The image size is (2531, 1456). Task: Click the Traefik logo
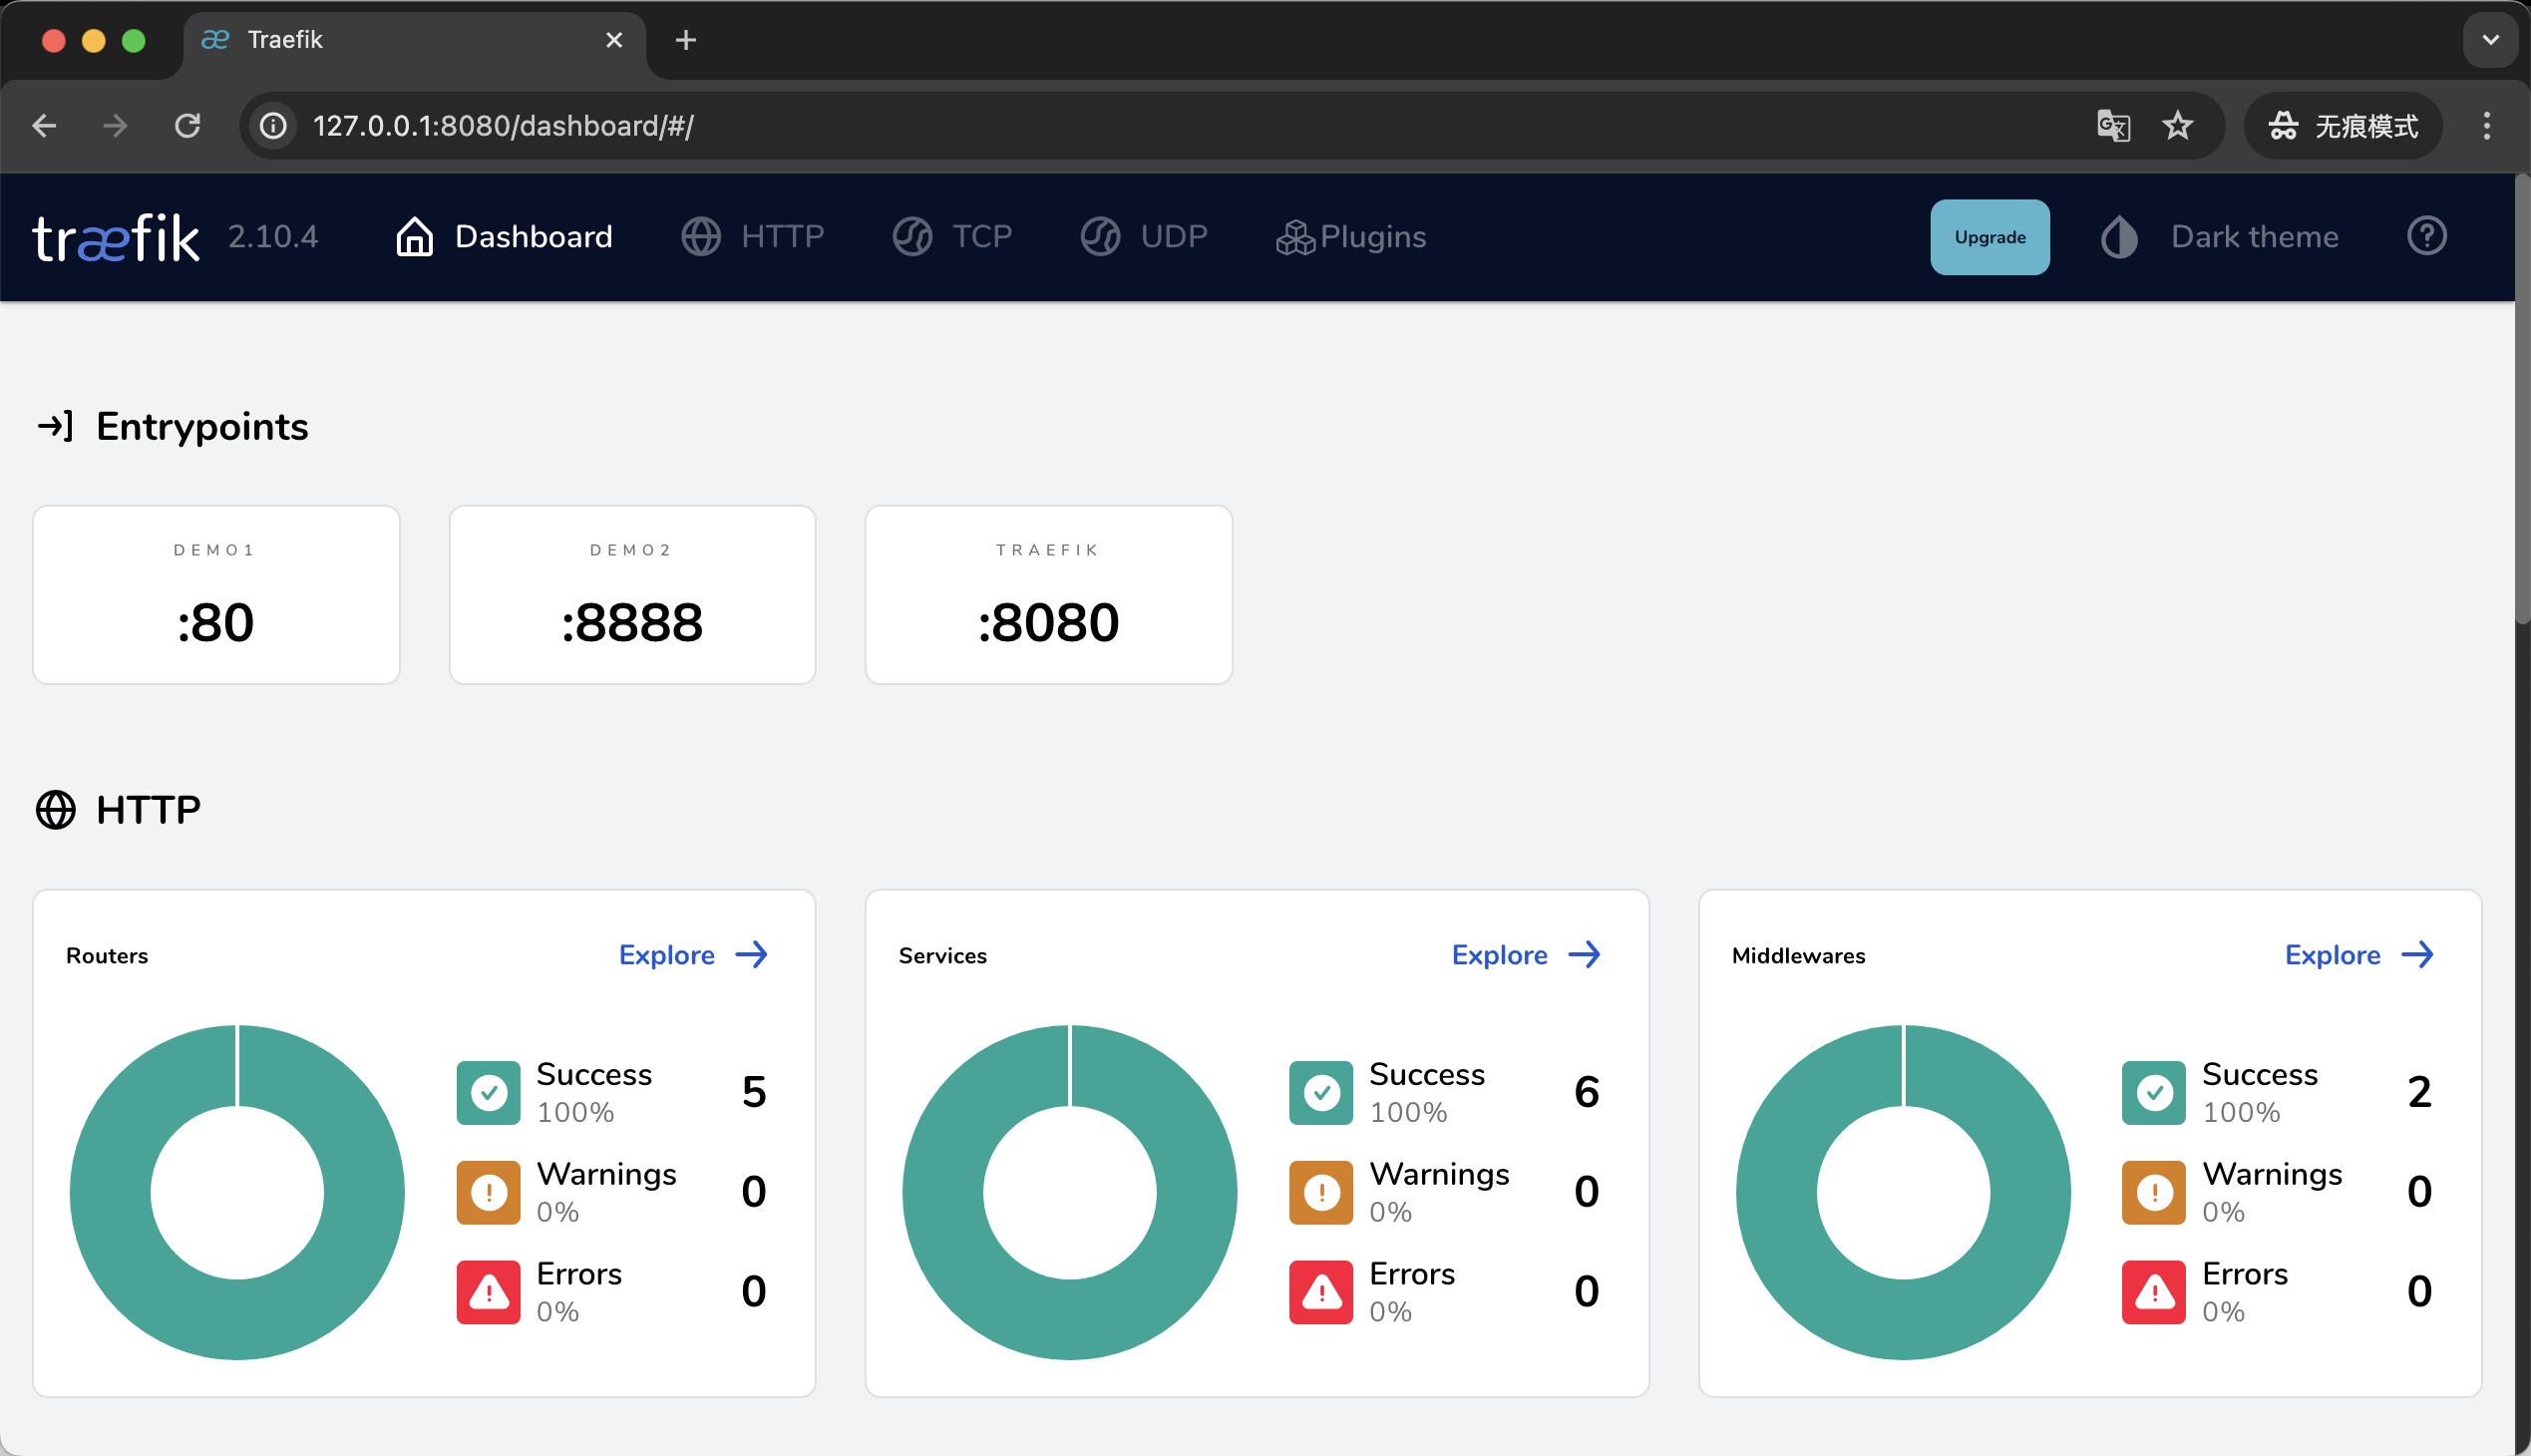(x=116, y=236)
